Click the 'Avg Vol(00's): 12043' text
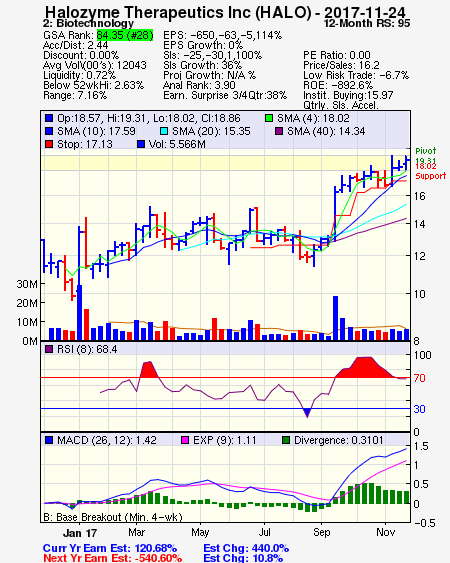The height and width of the screenshot is (563, 450). 95,65
